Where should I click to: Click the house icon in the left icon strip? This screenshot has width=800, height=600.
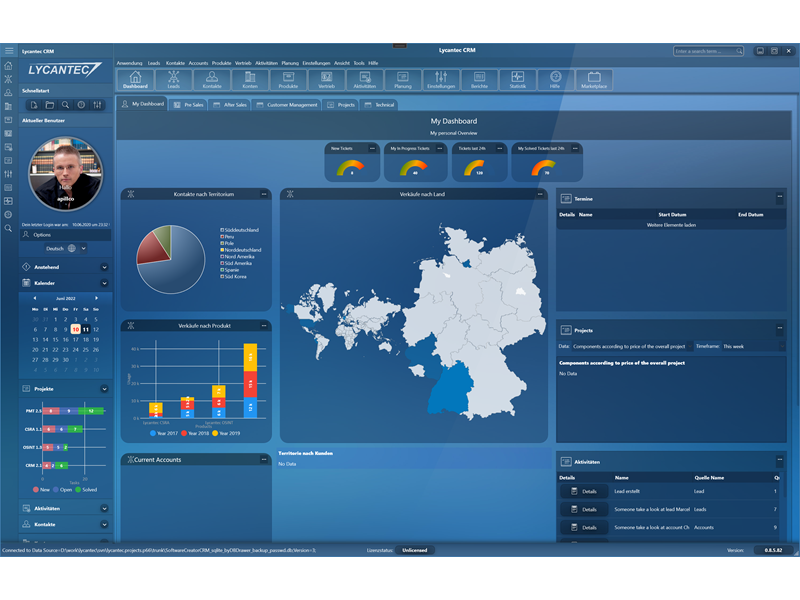(x=8, y=66)
